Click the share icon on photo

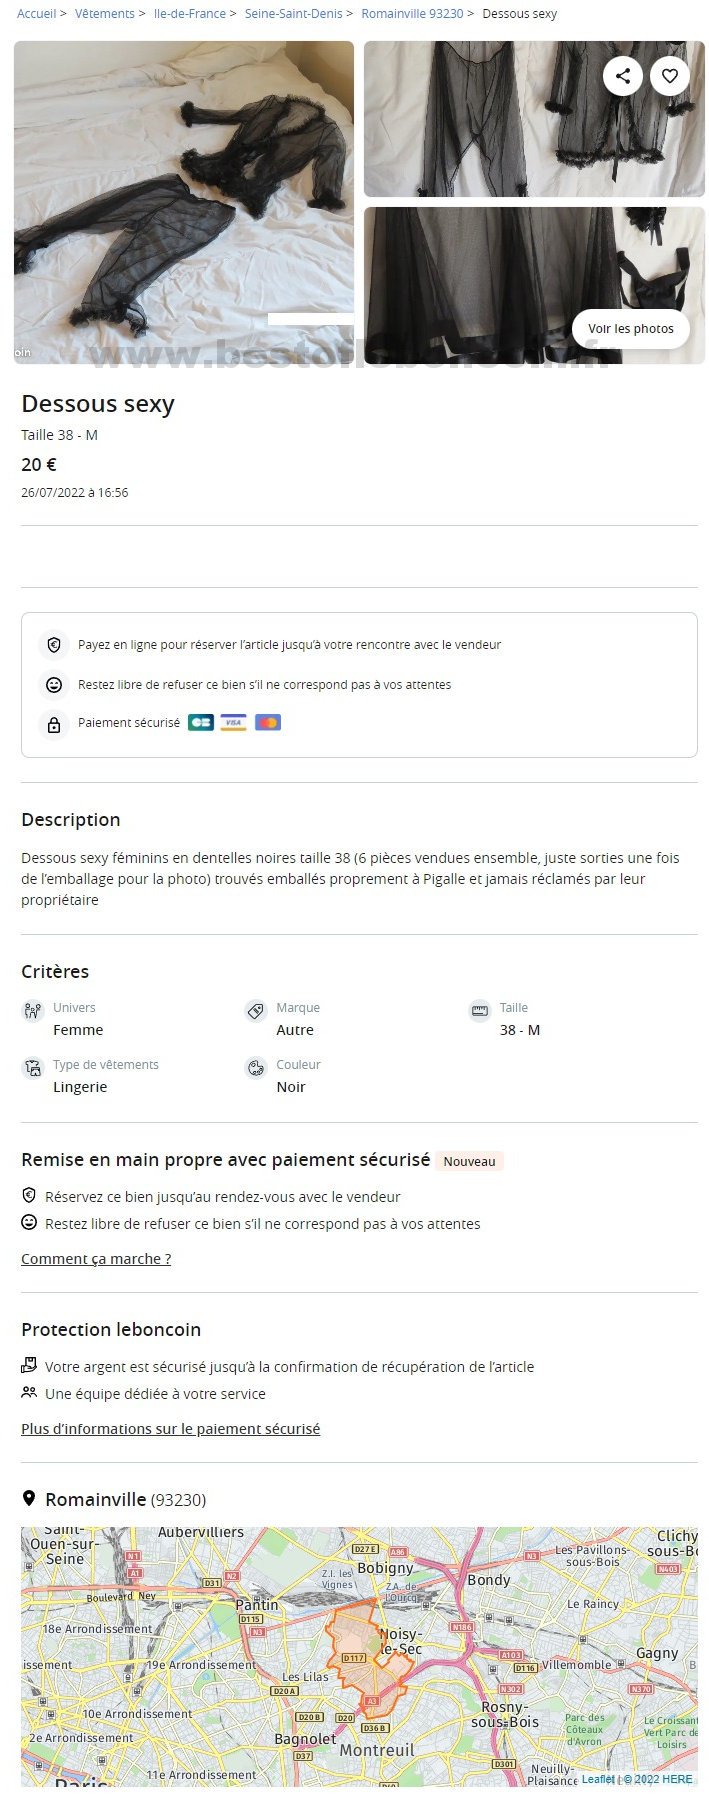[623, 75]
